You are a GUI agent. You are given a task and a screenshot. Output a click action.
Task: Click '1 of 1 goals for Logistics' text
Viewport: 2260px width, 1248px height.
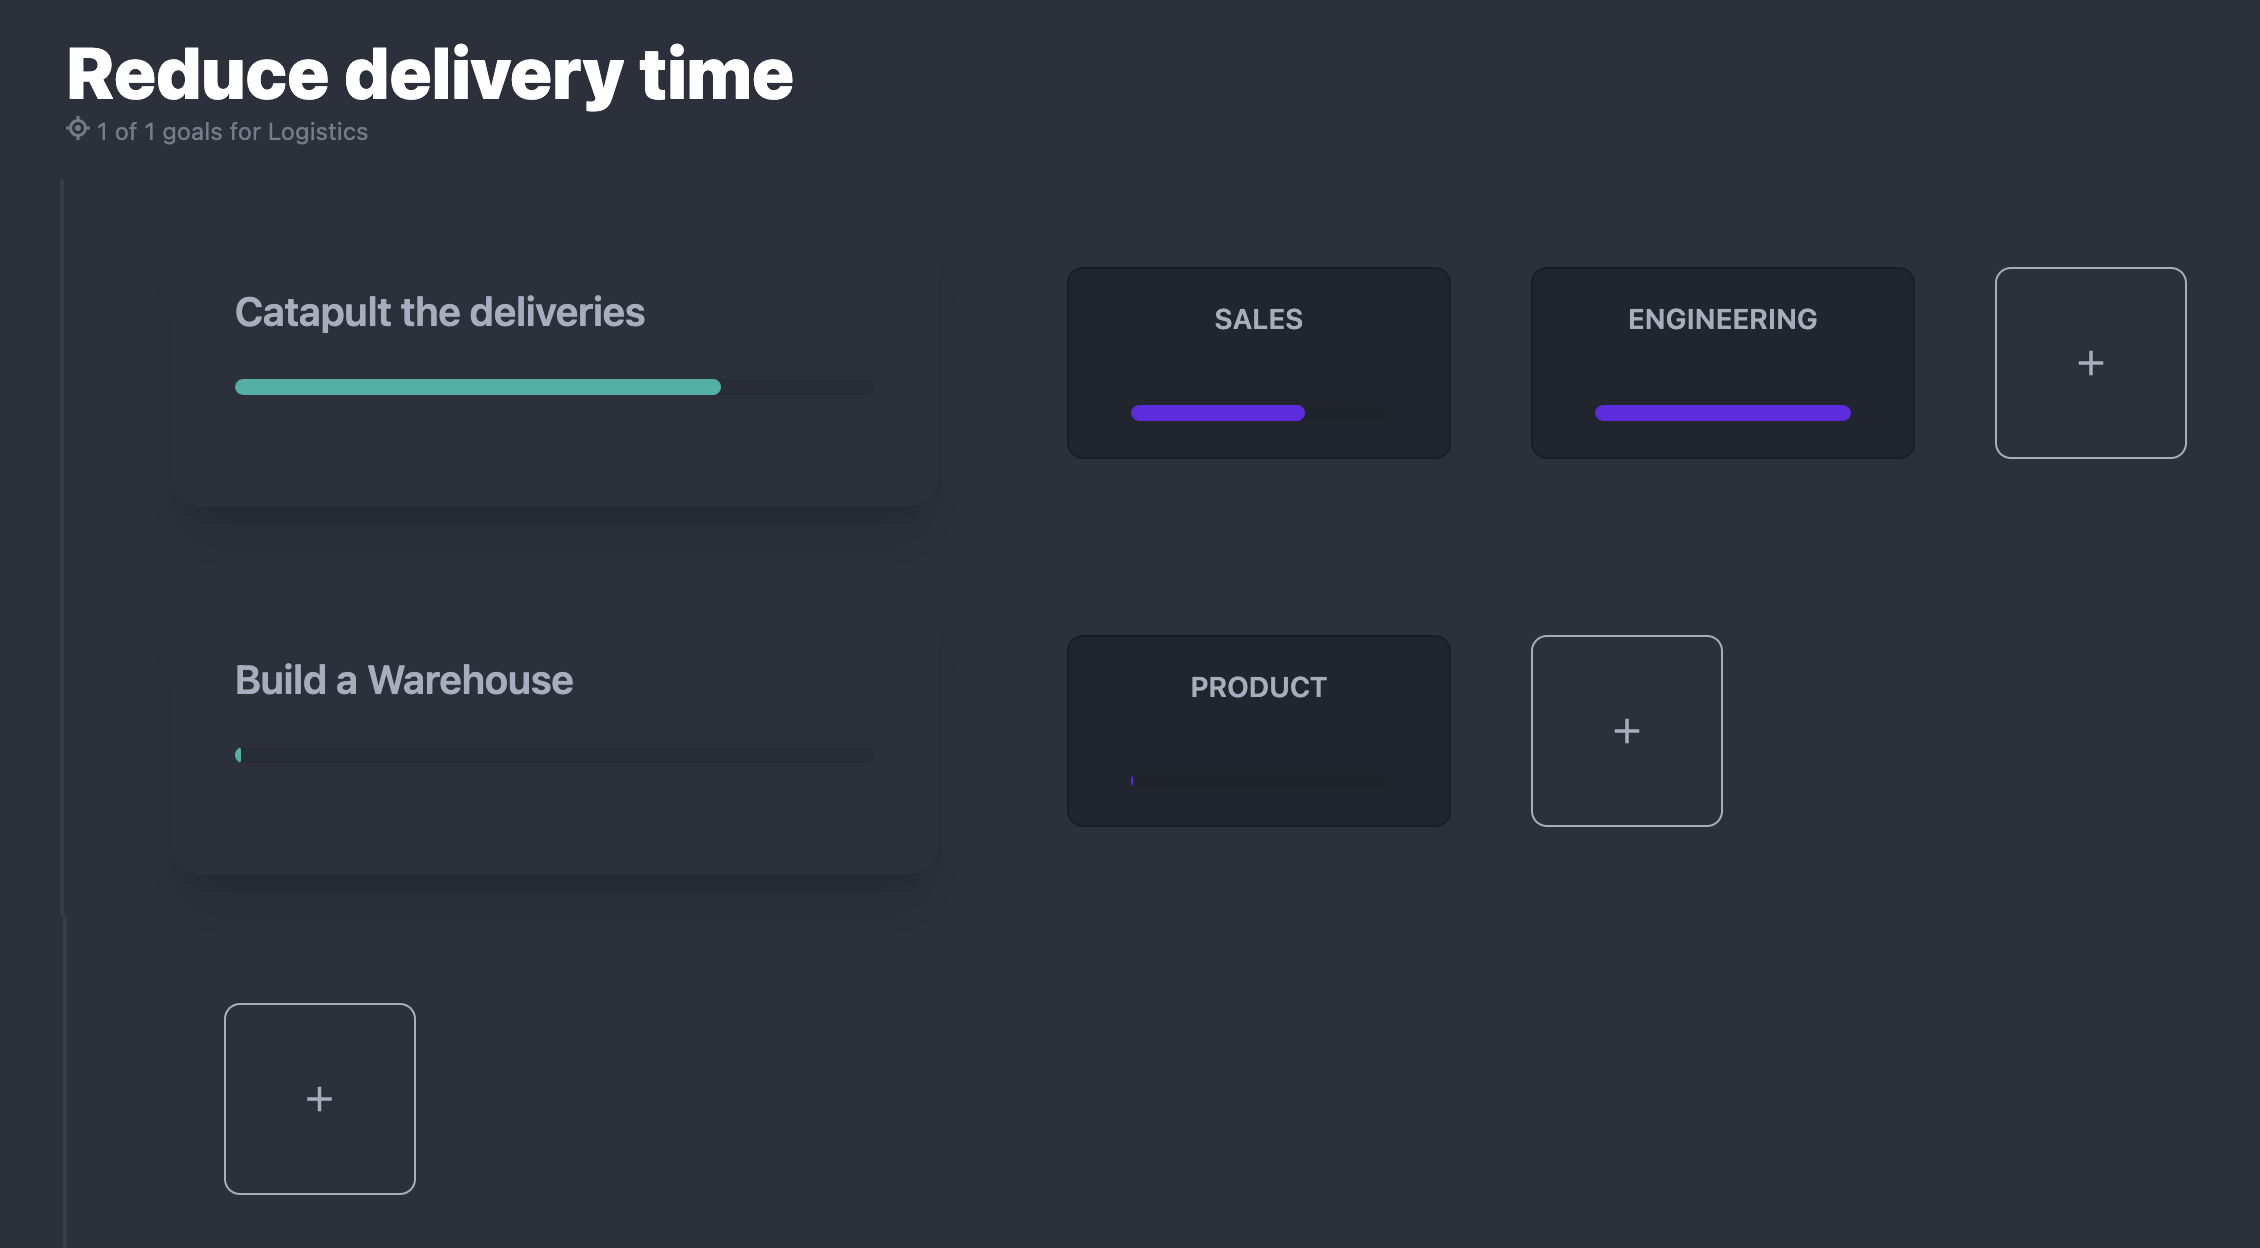pyautogui.click(x=232, y=132)
